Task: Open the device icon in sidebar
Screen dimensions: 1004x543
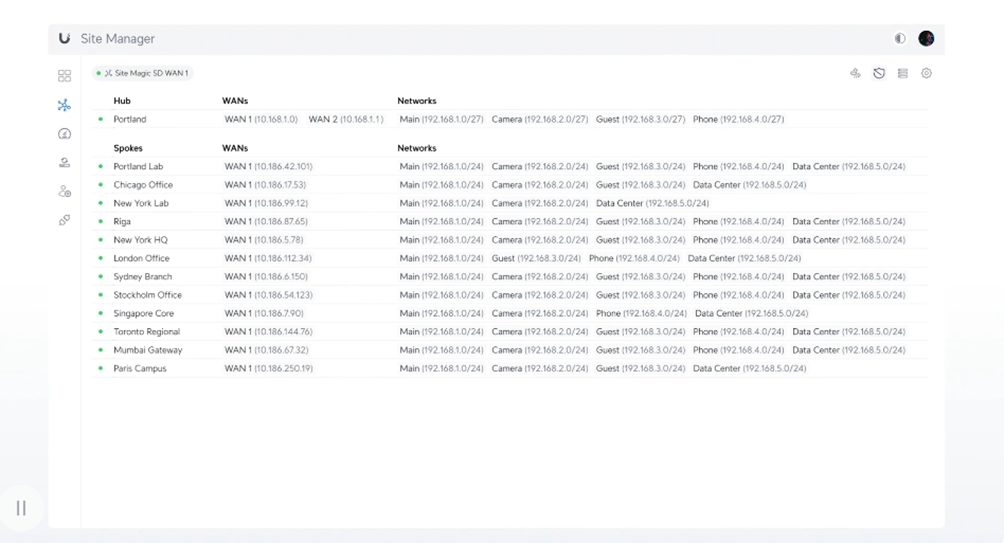Action: [65, 162]
